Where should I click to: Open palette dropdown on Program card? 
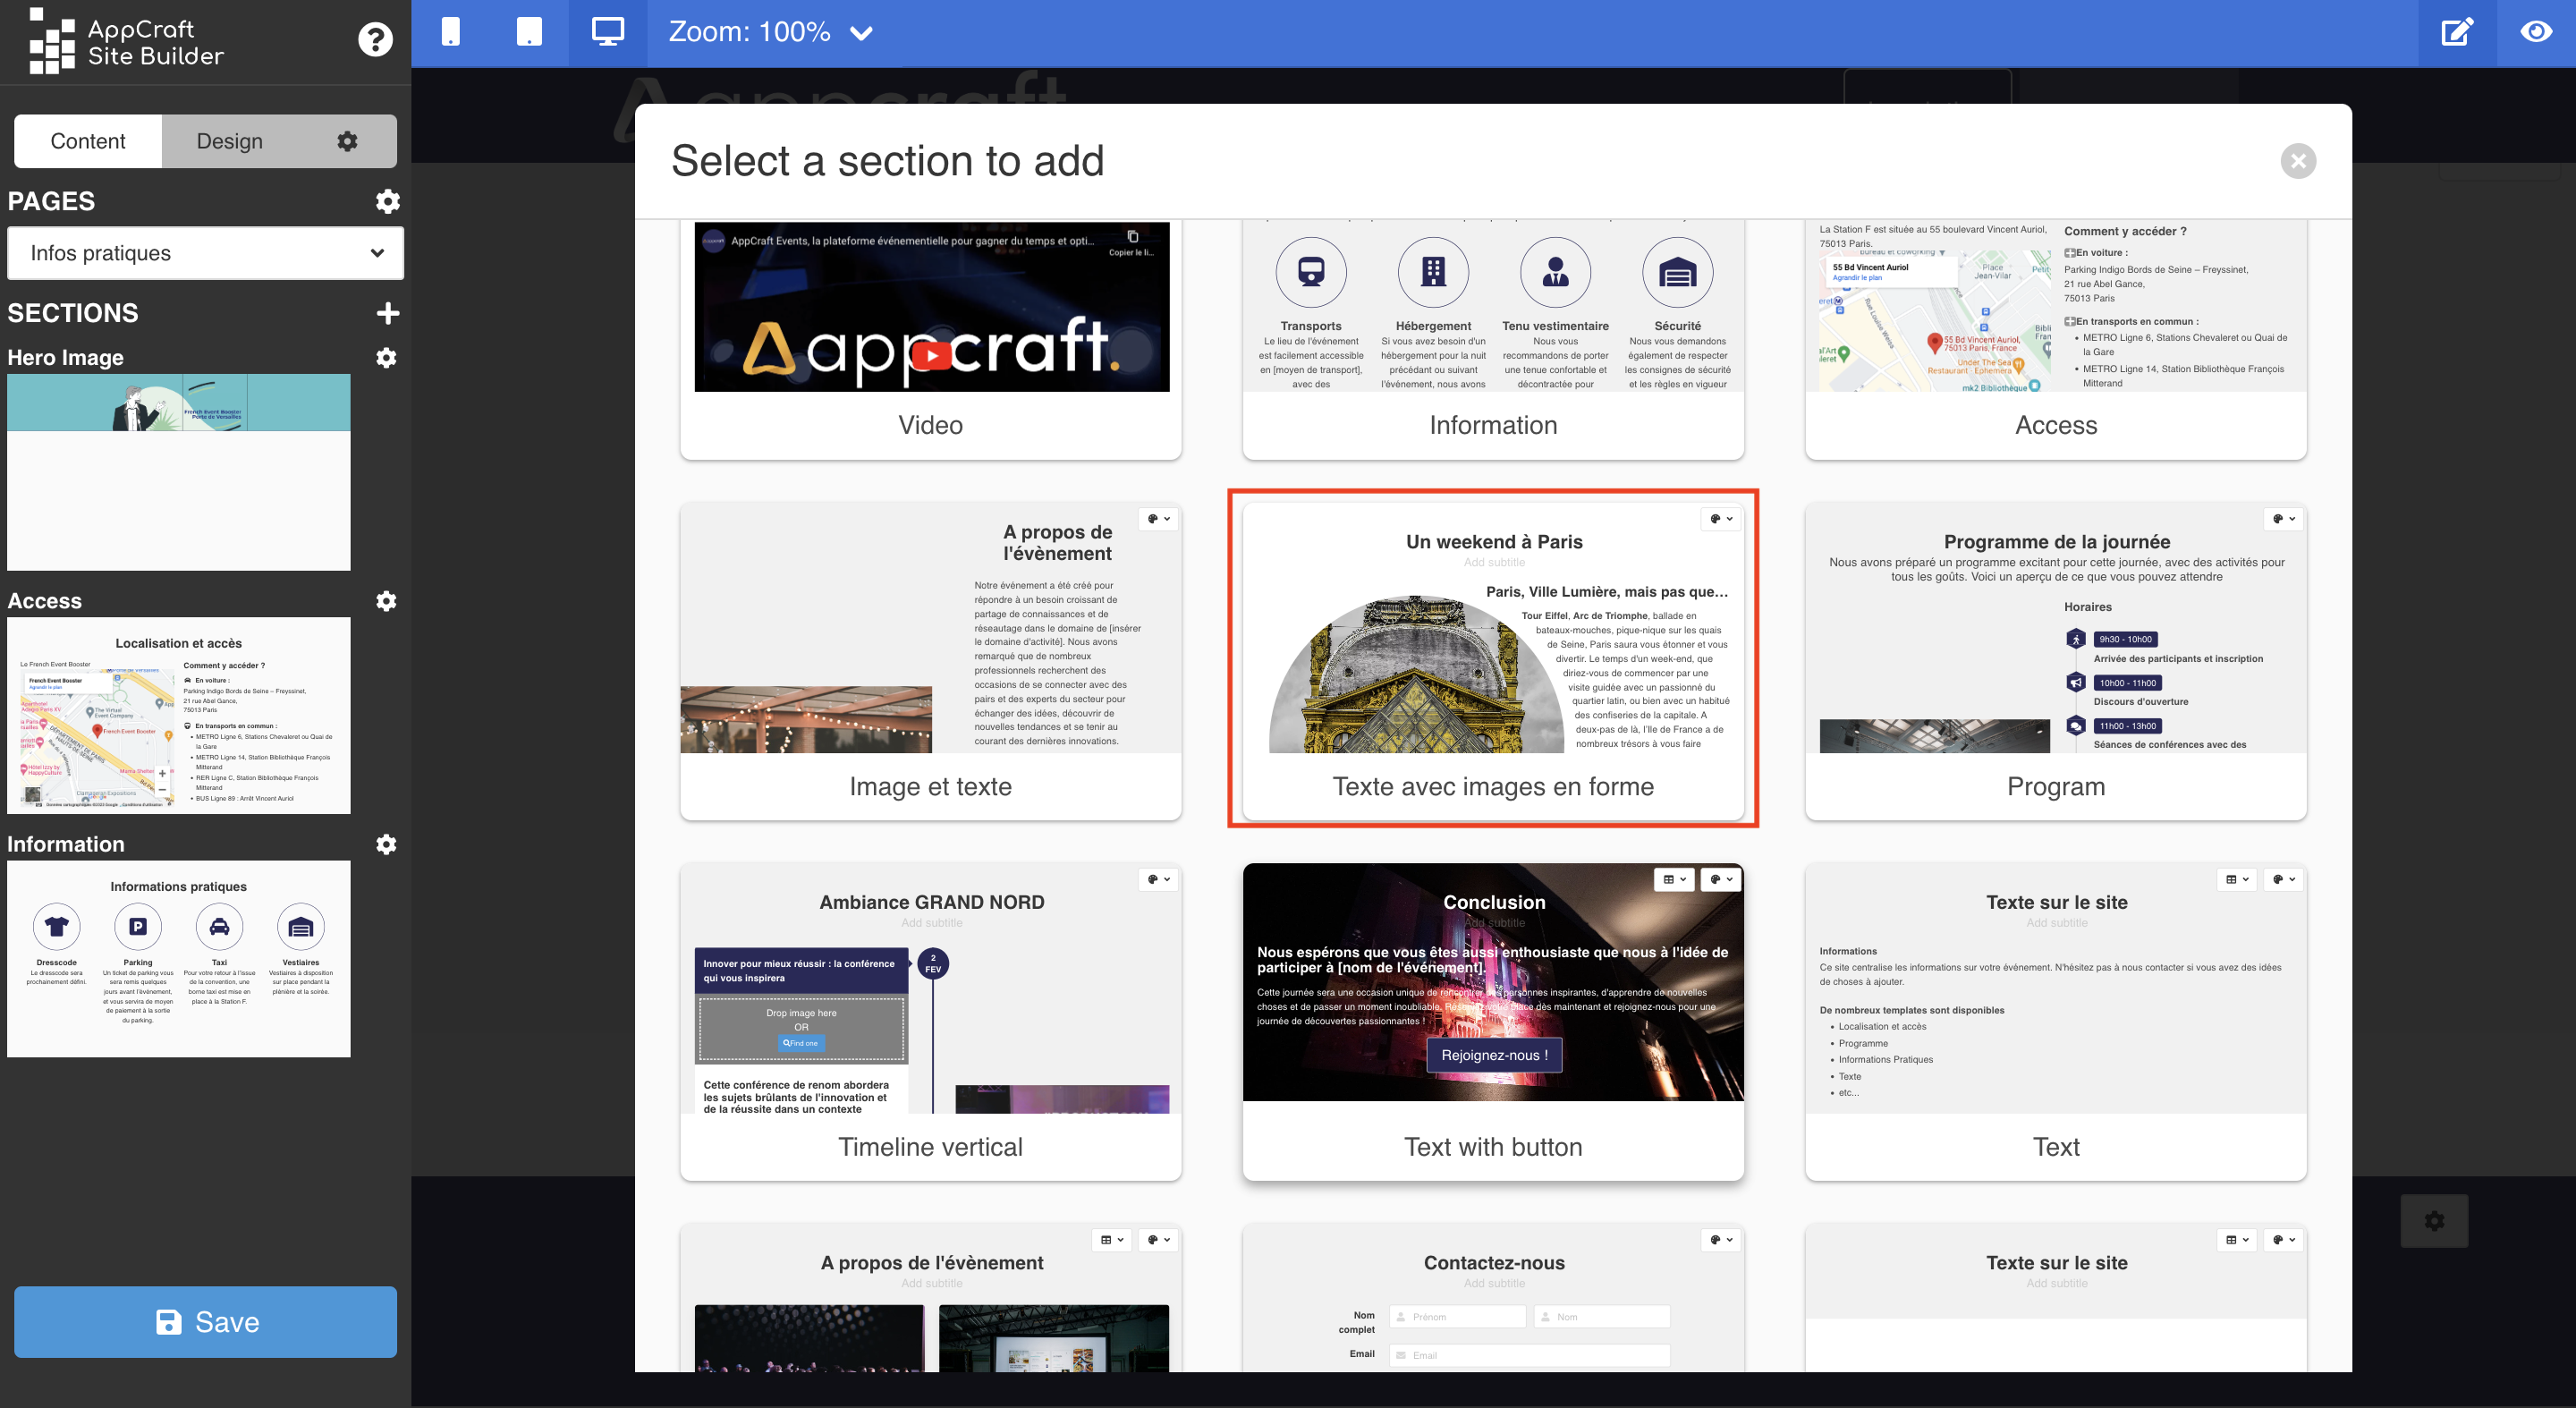[2283, 519]
